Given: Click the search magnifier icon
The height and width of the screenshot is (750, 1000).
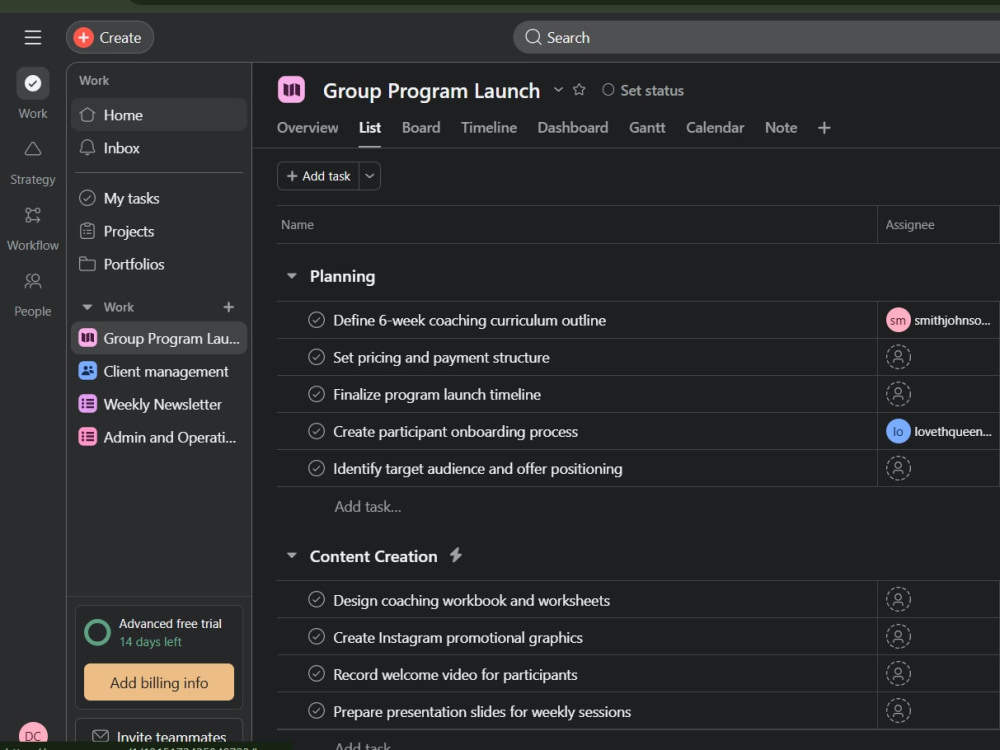Looking at the screenshot, I should click(x=533, y=37).
